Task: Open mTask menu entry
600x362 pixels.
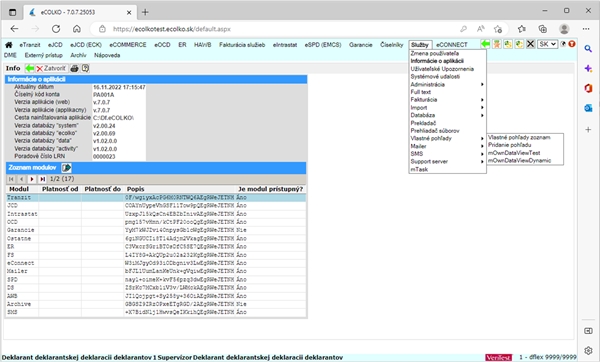Action: (x=419, y=169)
